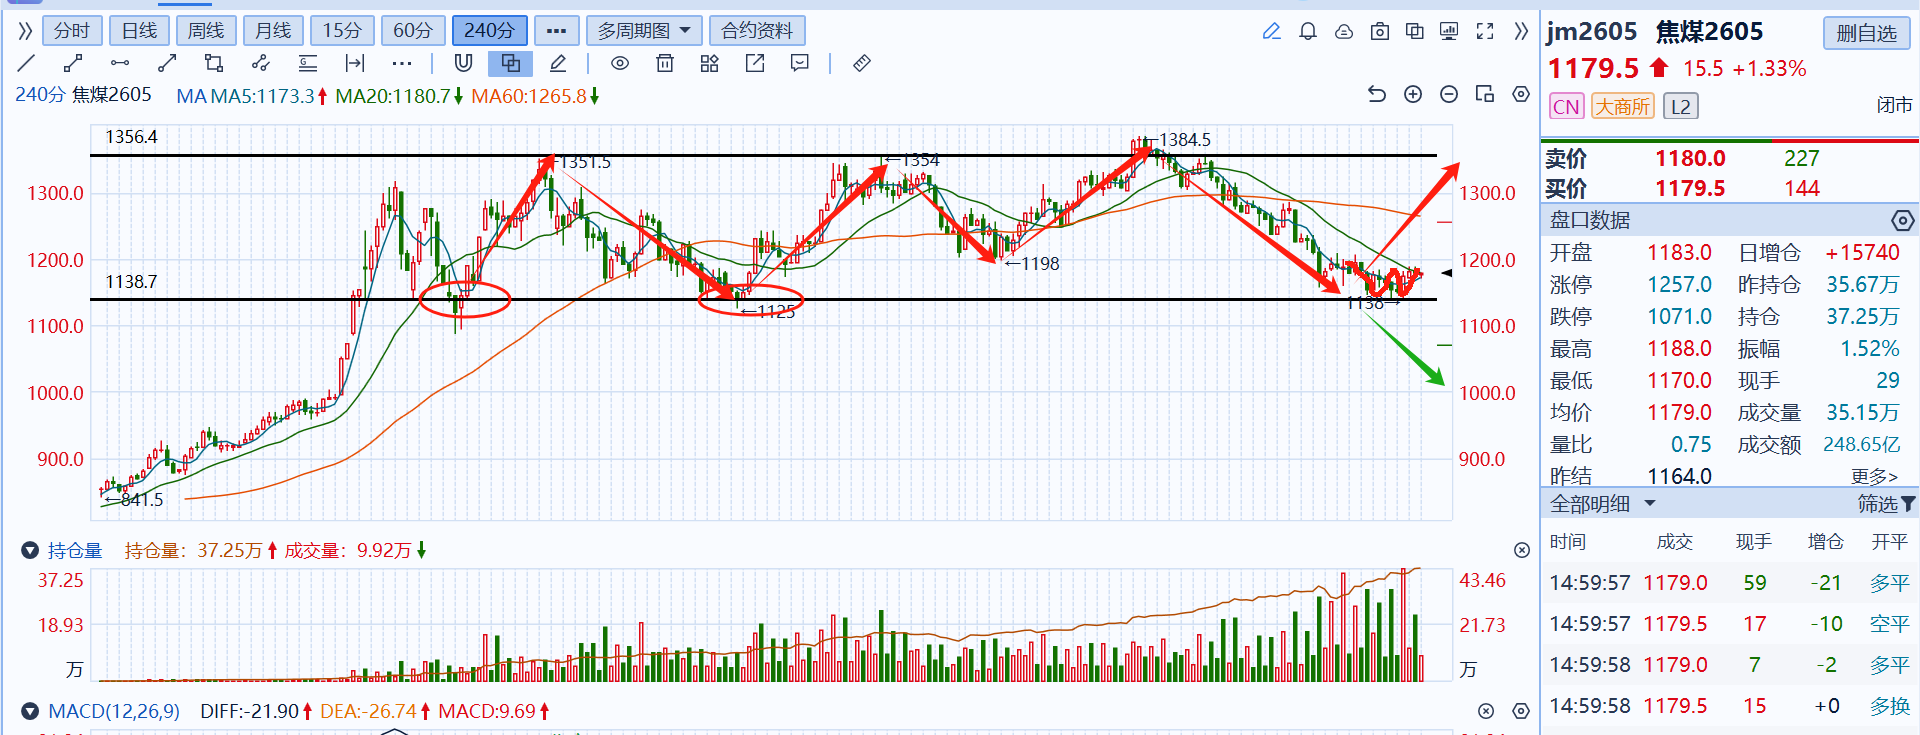Open 更多 link in market data
Viewport: 1920px width, 735px height.
1873,476
